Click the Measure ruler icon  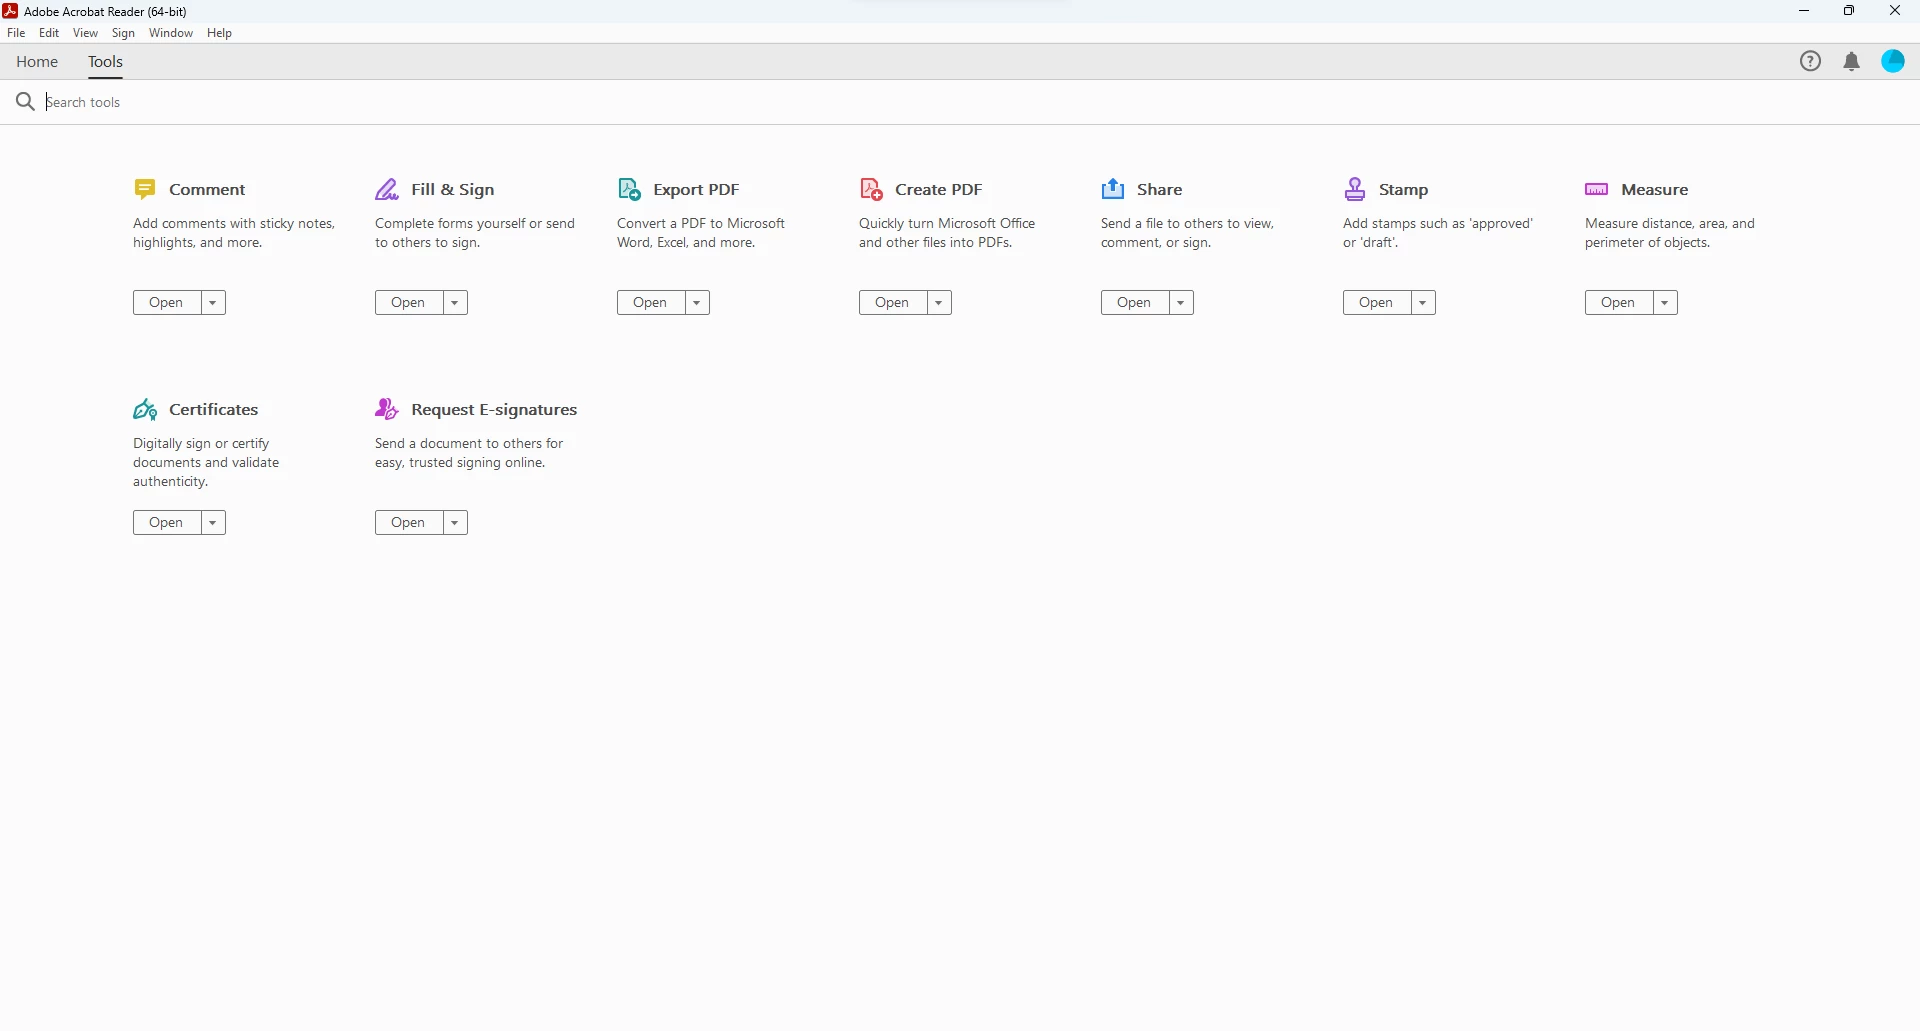[1597, 189]
